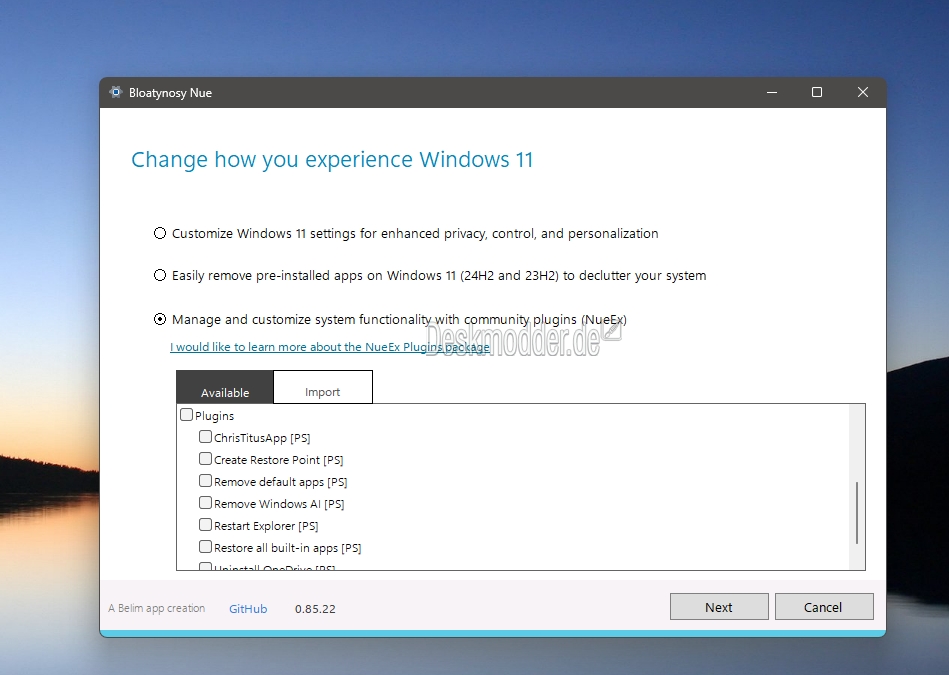The image size is (949, 675).
Task: Check the Create Restore Point [PS] plugin
Action: [205, 459]
